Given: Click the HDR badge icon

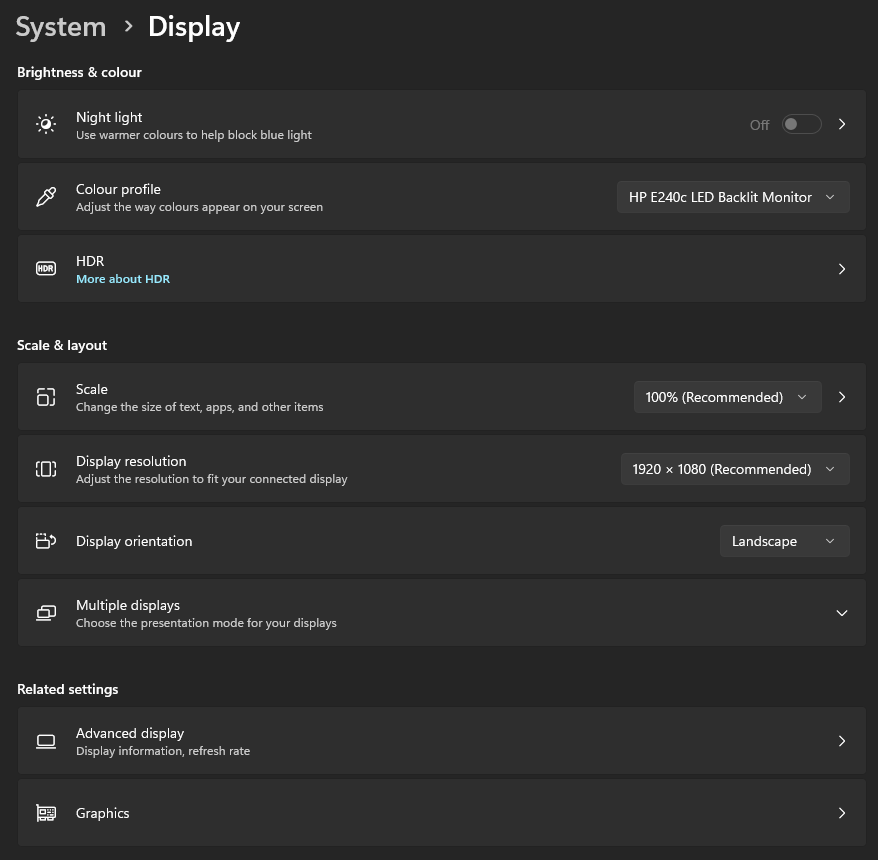Looking at the screenshot, I should (46, 269).
